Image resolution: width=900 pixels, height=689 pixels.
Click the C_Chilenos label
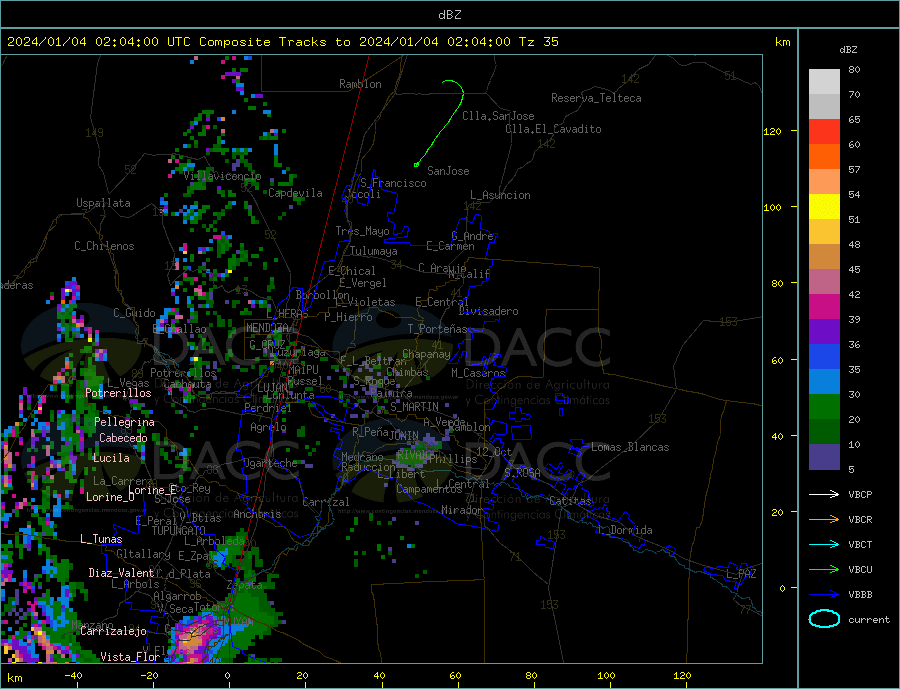tap(104, 246)
